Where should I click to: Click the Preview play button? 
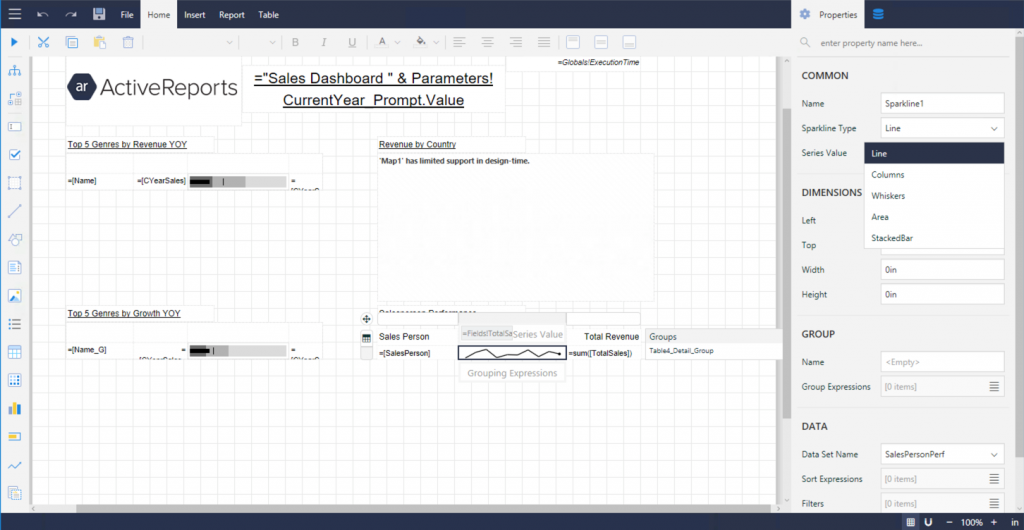click(14, 42)
